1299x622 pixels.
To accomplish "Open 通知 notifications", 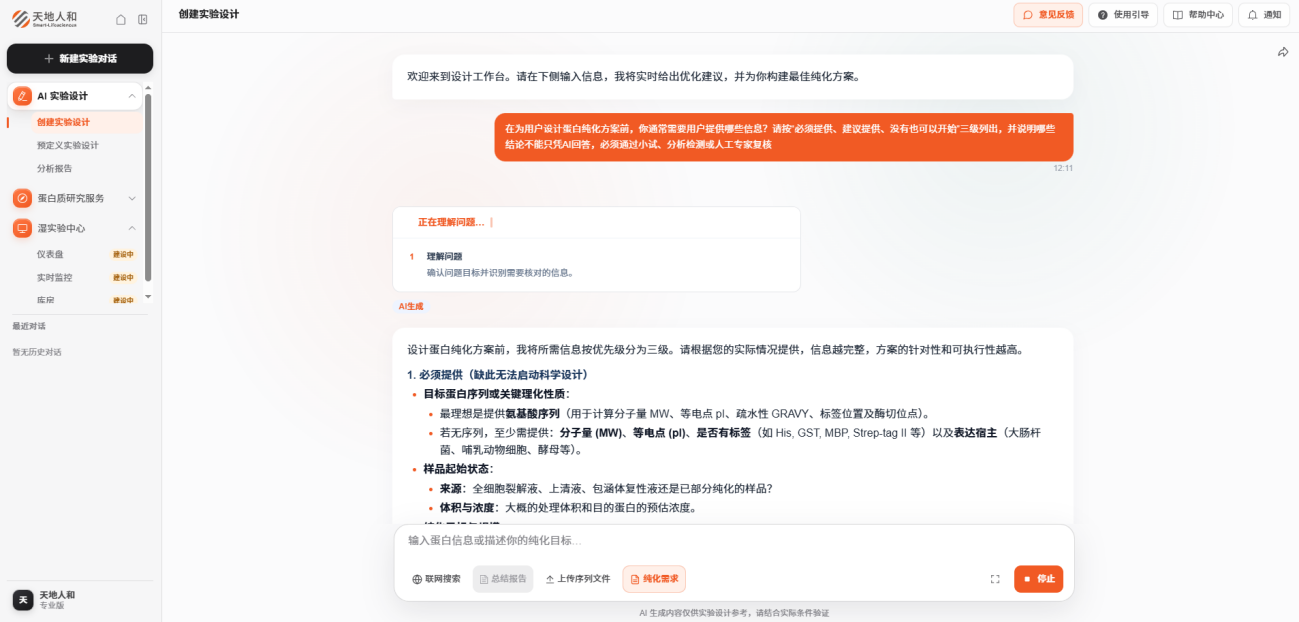I will pyautogui.click(x=1264, y=15).
